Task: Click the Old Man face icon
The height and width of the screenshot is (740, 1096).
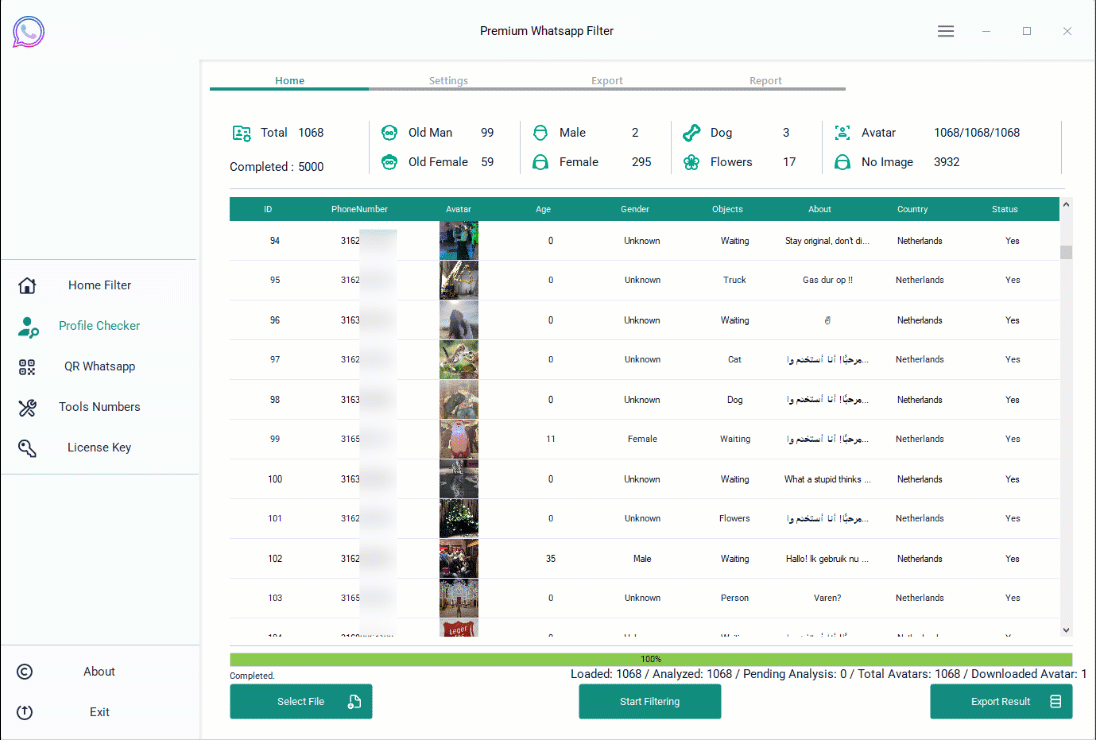Action: pos(389,133)
